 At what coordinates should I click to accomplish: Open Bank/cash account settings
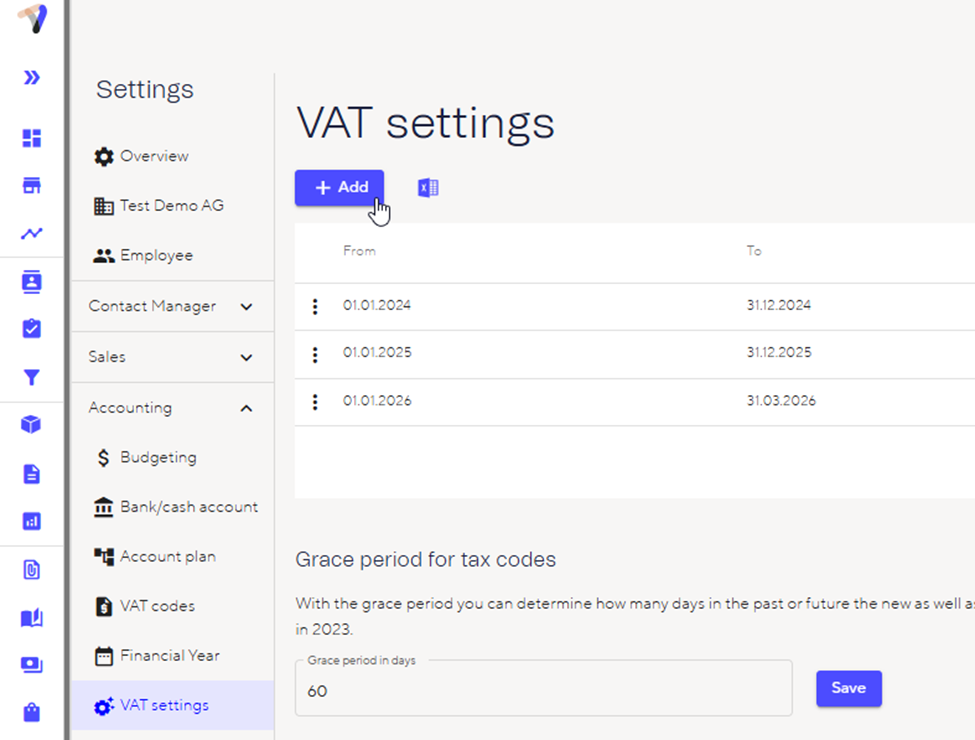point(188,507)
